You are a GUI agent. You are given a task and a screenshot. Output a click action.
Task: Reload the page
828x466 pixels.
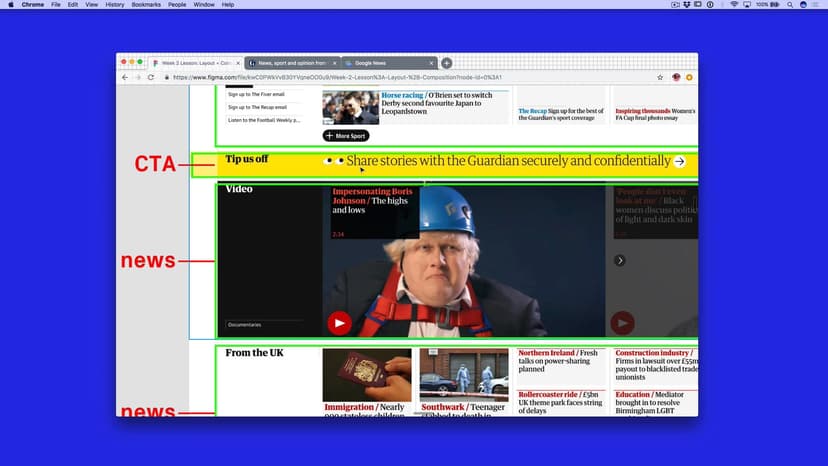[x=151, y=77]
